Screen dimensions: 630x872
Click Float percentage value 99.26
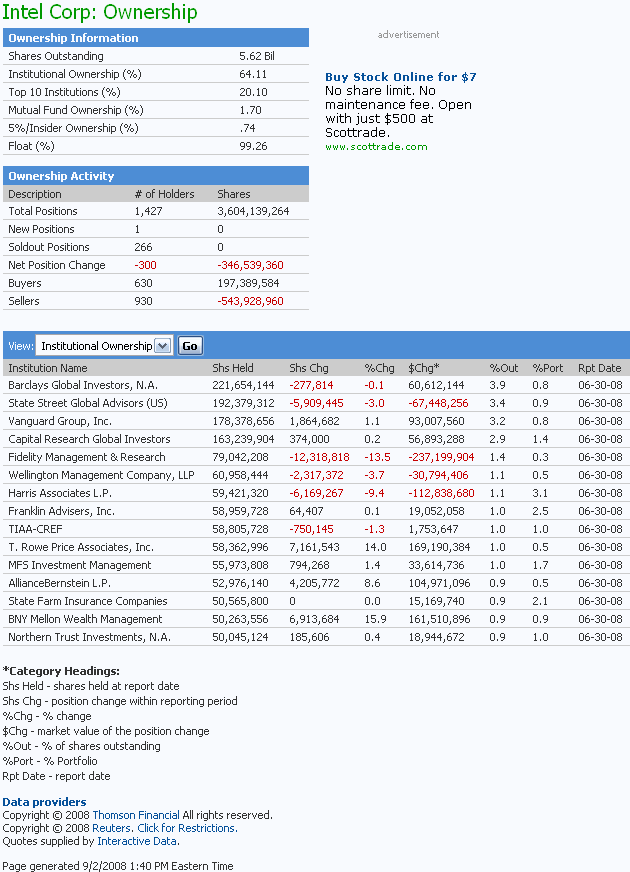tap(253, 146)
